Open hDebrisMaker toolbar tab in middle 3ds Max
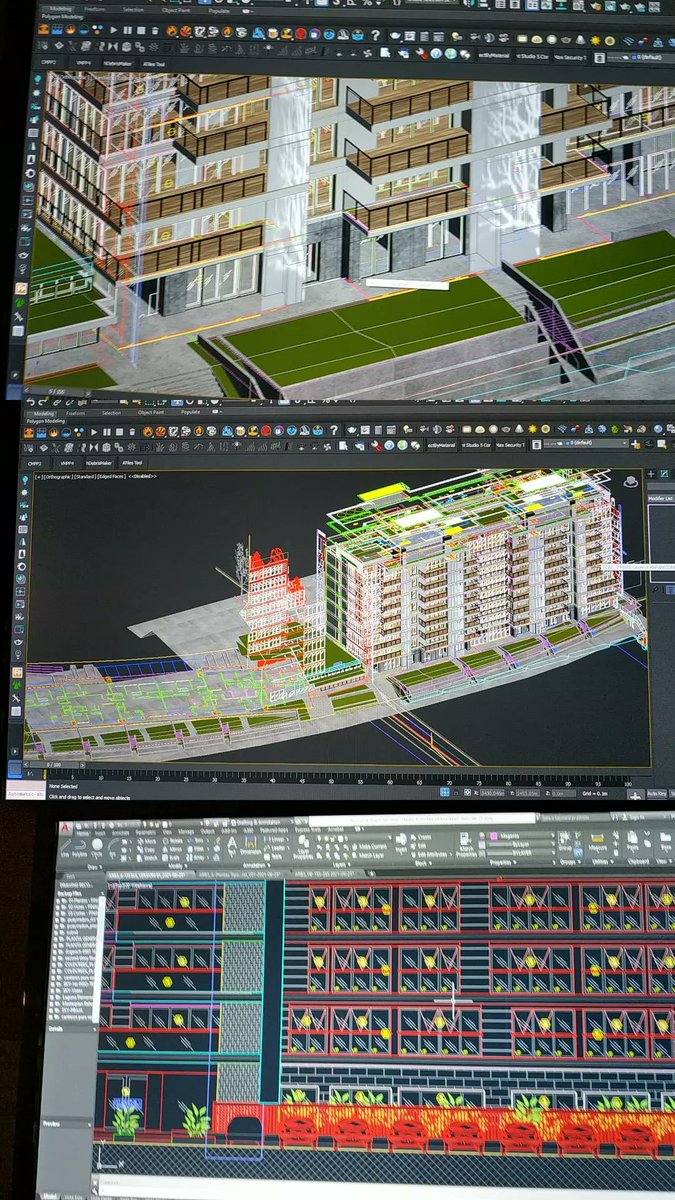 98,463
